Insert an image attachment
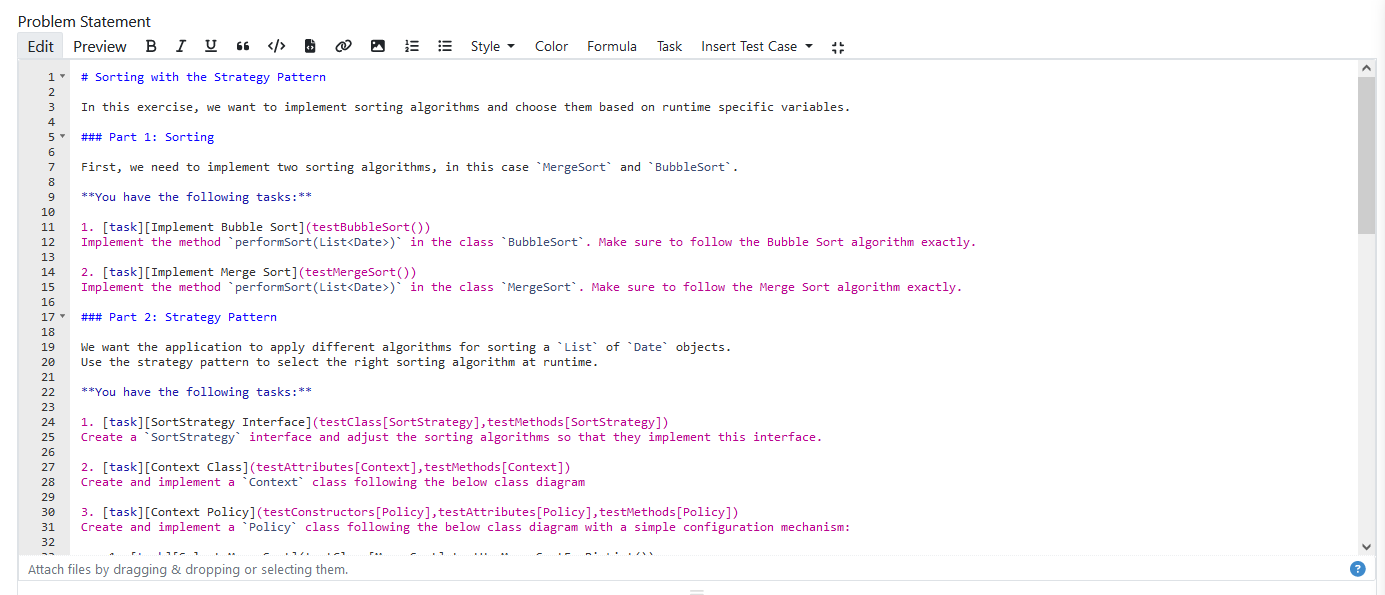The image size is (1385, 595). 377,46
